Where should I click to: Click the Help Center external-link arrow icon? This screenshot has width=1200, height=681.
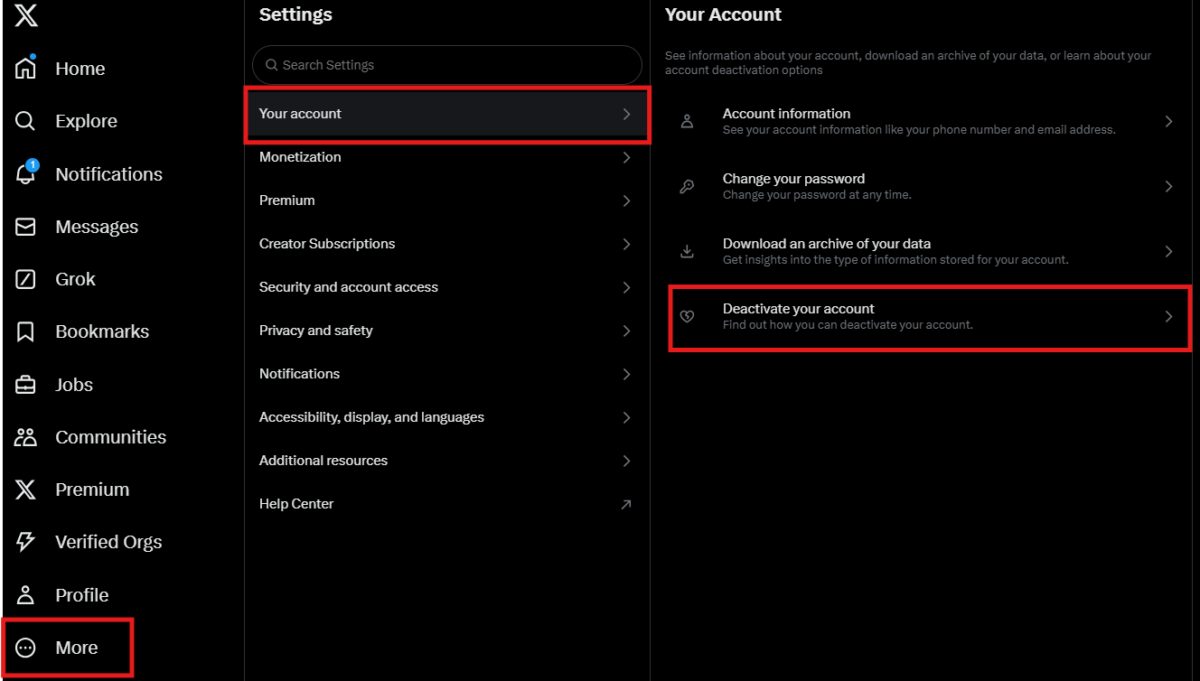point(626,504)
